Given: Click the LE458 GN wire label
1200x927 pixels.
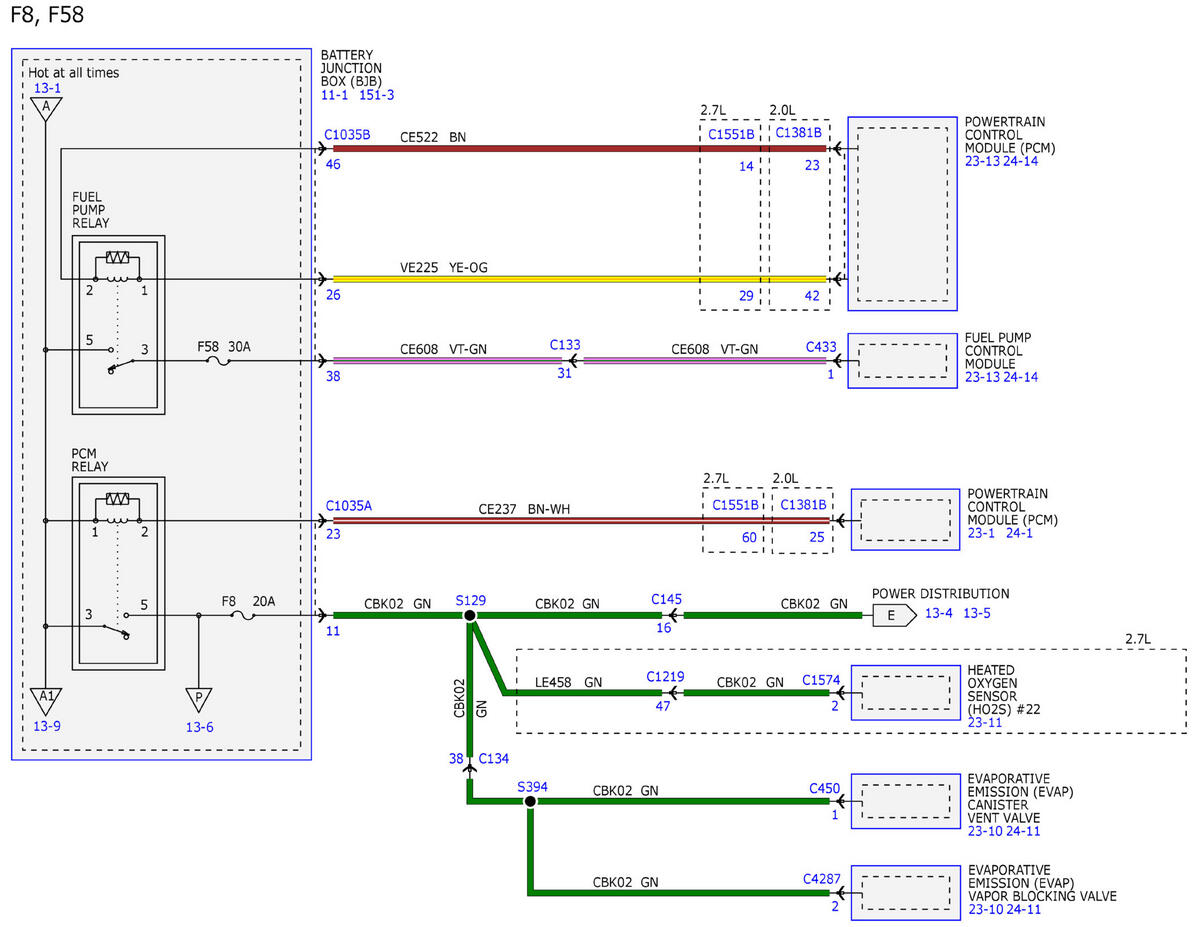Looking at the screenshot, I should [568, 682].
